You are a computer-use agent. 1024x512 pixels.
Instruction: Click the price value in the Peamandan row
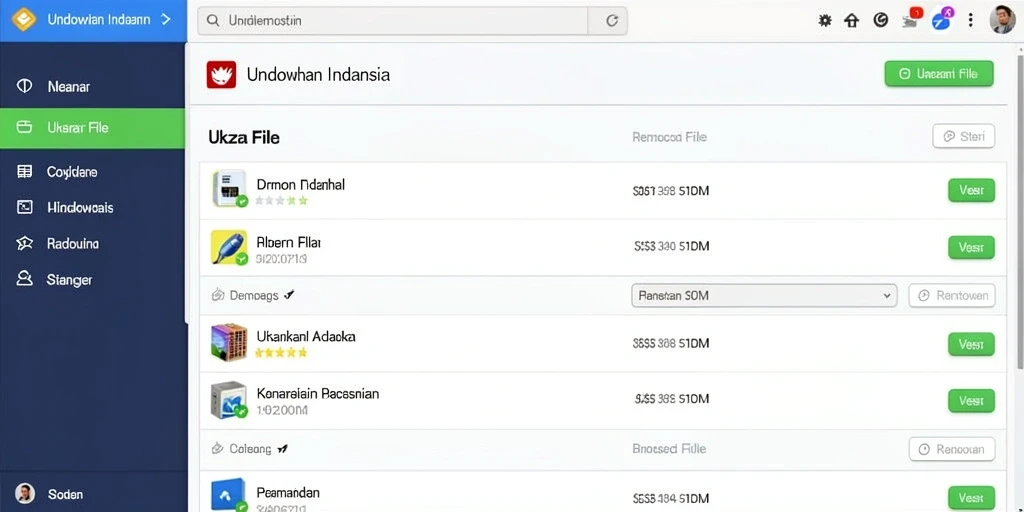coord(671,498)
